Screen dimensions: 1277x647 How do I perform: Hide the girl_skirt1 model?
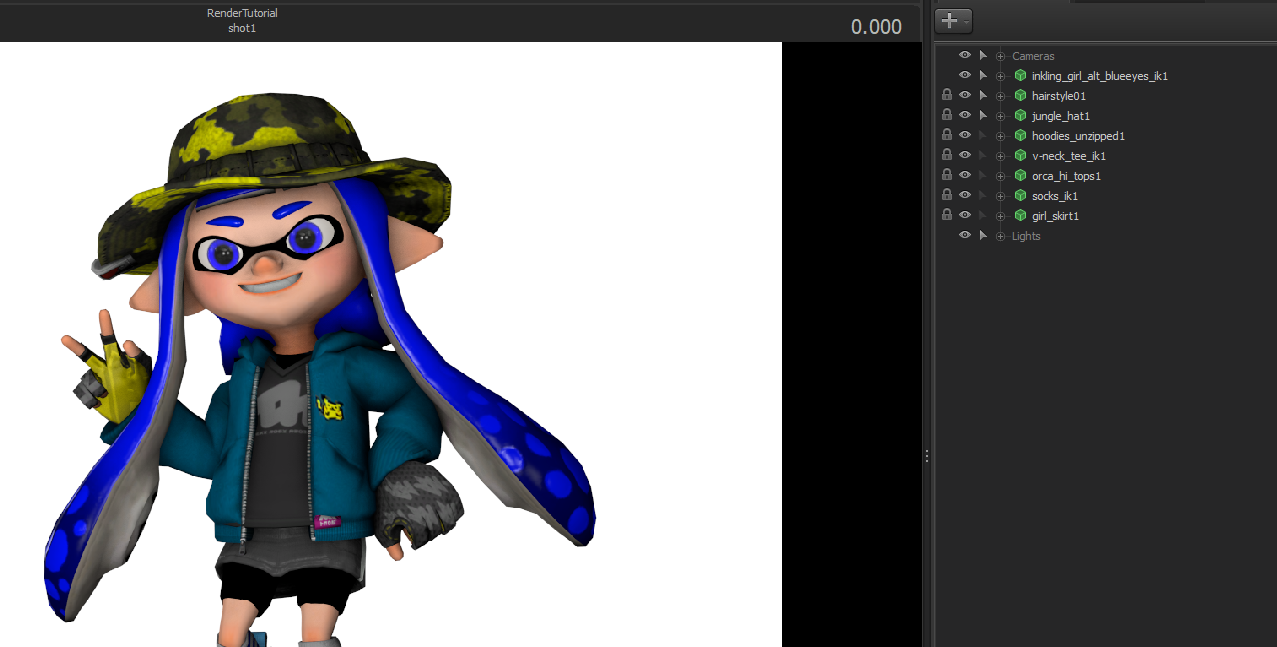coord(965,215)
